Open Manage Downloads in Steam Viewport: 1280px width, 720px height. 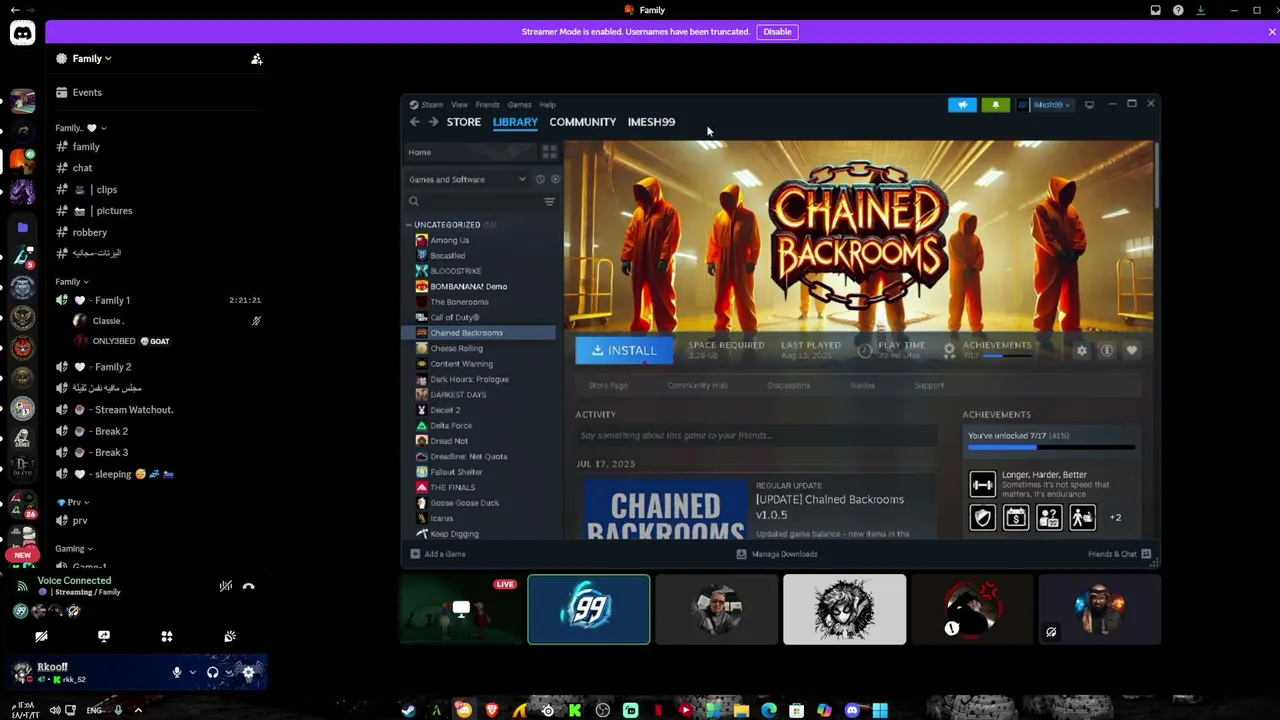[x=777, y=554]
